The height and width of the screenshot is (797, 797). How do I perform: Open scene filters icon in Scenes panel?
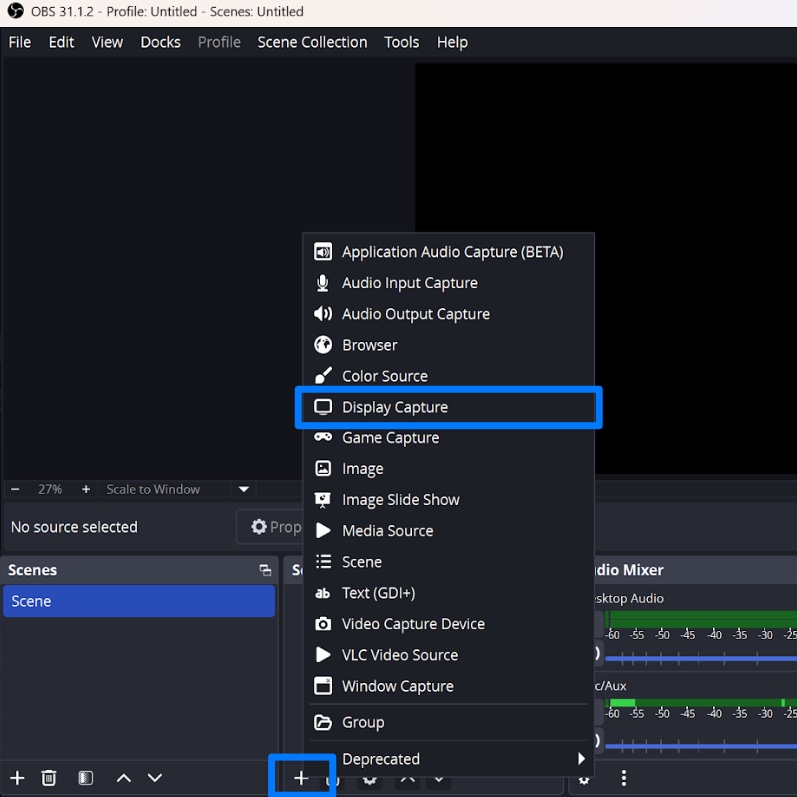point(86,778)
